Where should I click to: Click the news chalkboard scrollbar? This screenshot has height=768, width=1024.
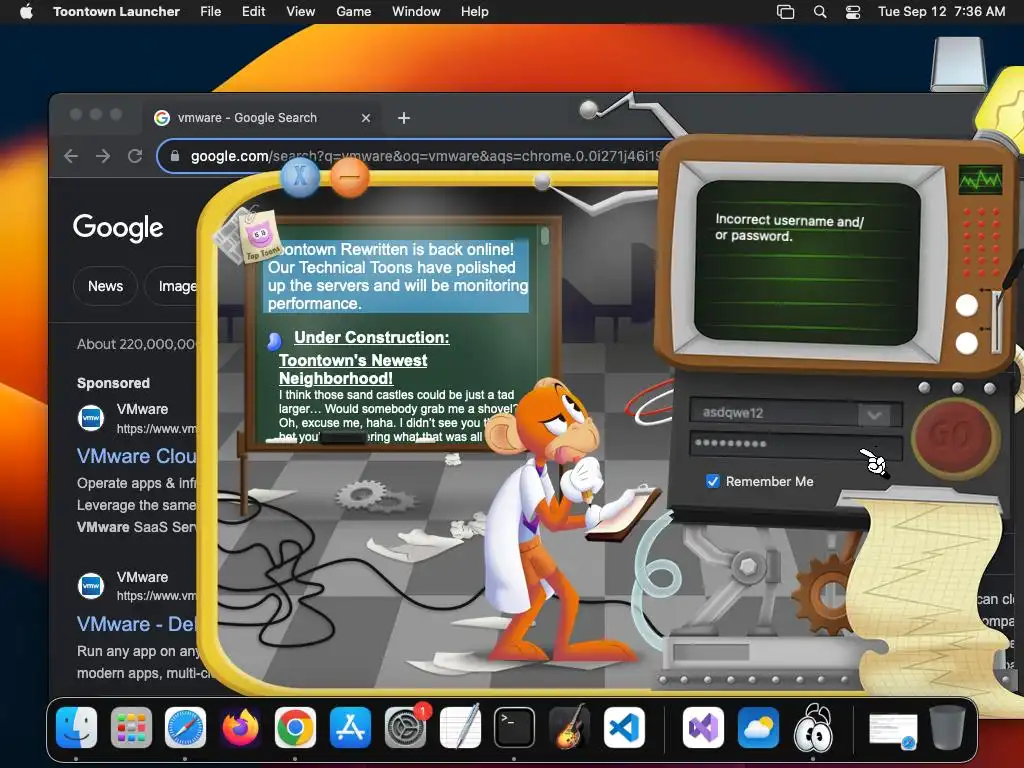[545, 235]
